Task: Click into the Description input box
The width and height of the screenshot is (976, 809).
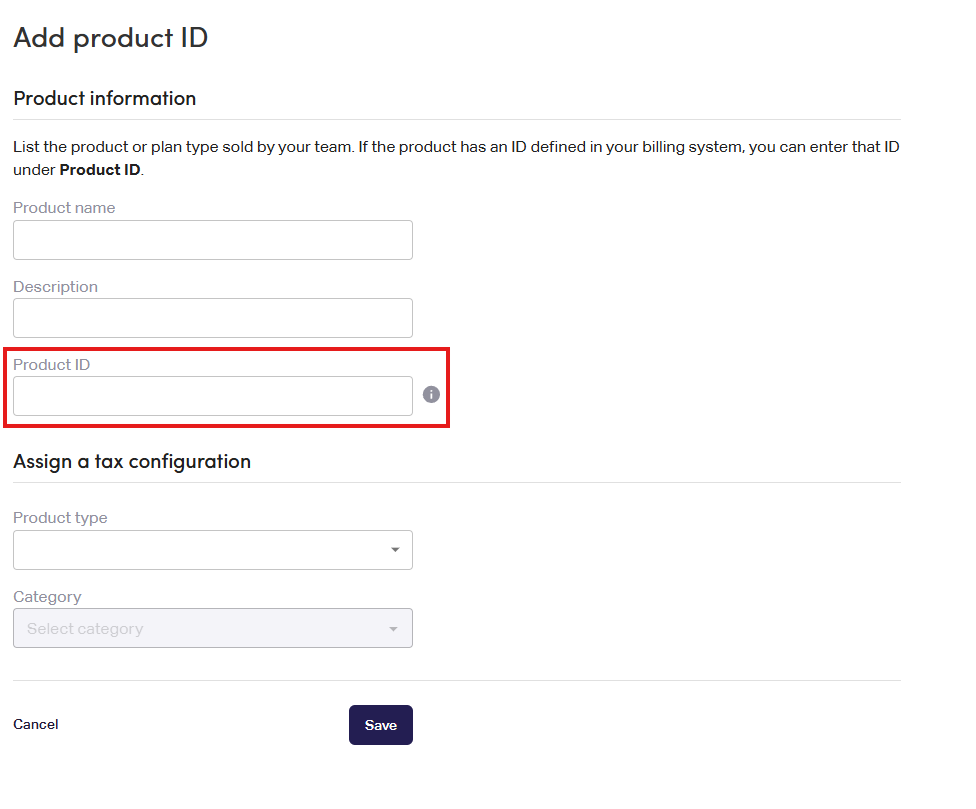Action: click(212, 318)
